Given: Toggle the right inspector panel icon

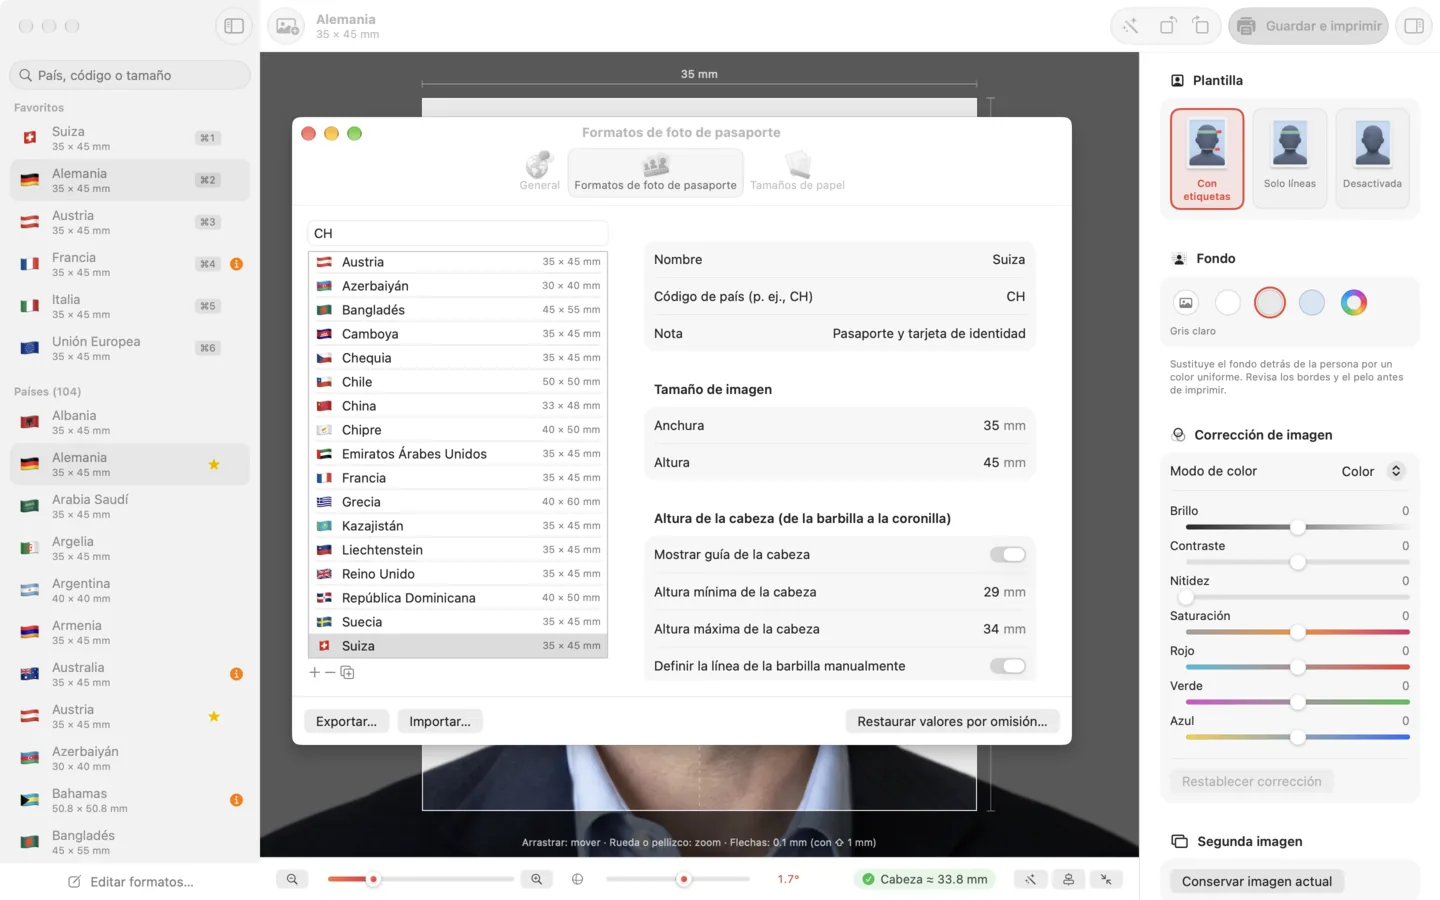Looking at the screenshot, I should (x=1414, y=26).
